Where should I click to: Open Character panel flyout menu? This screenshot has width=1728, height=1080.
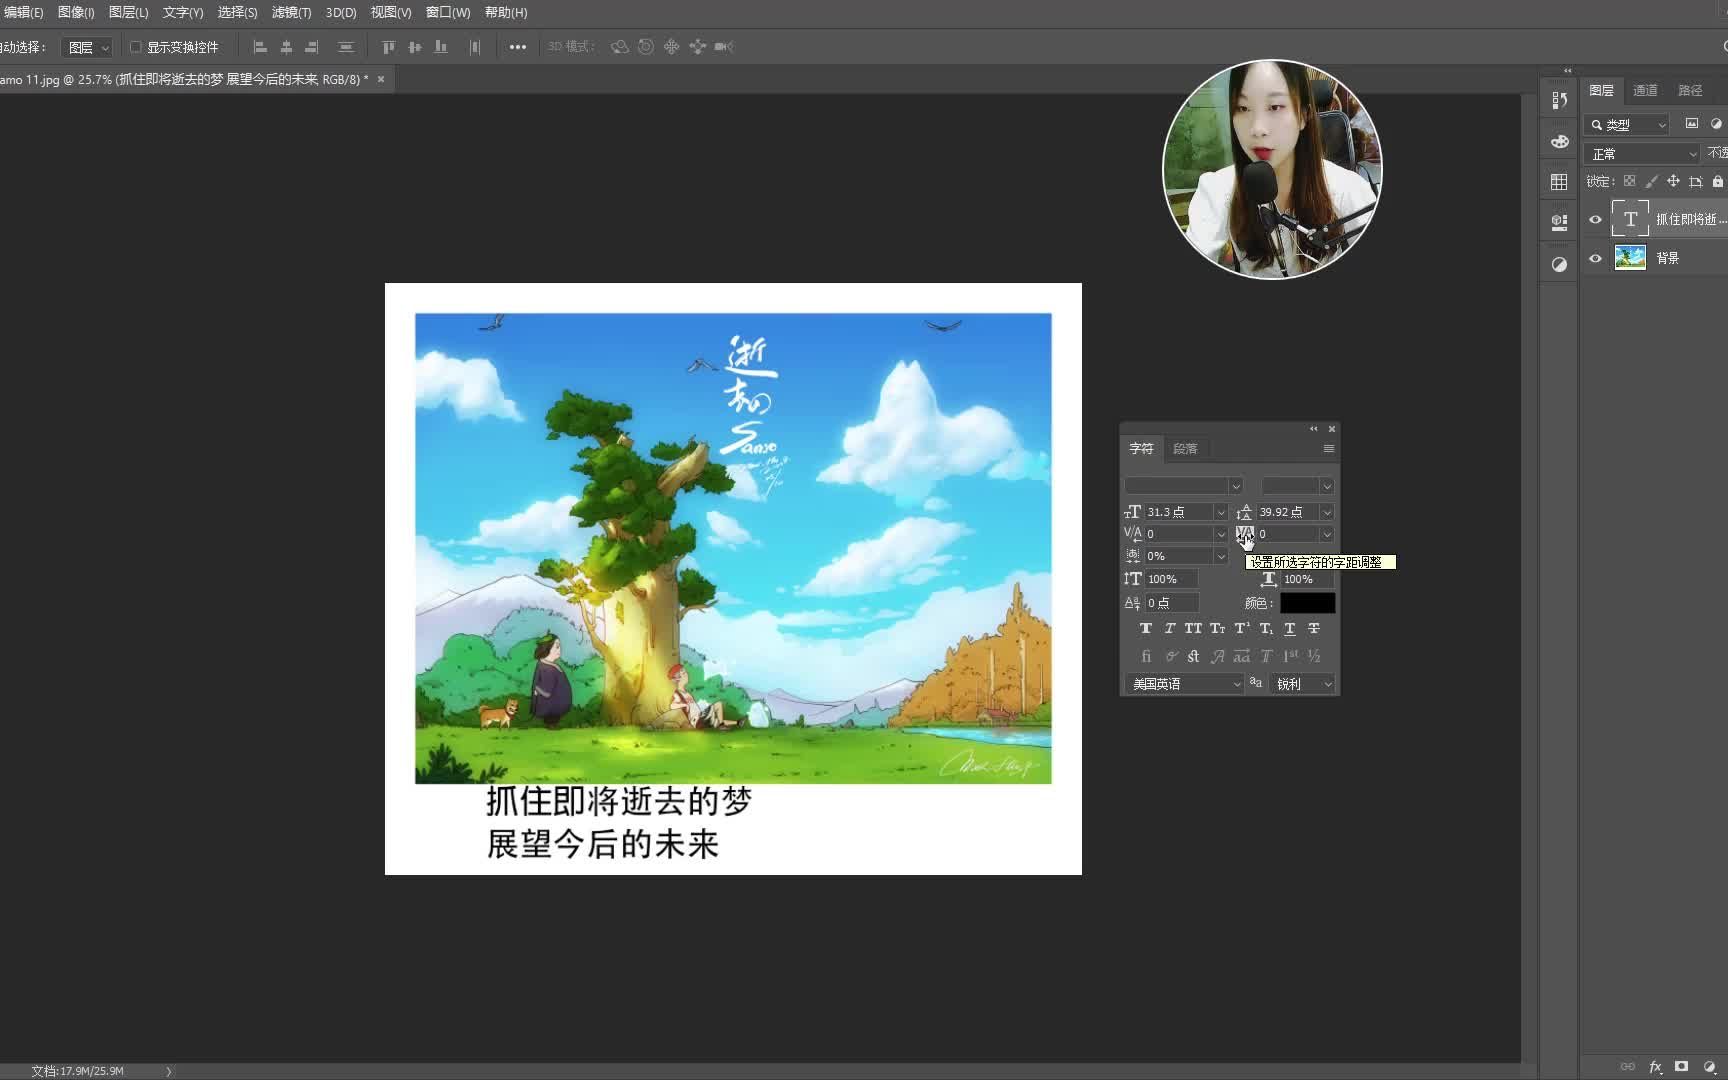point(1329,449)
